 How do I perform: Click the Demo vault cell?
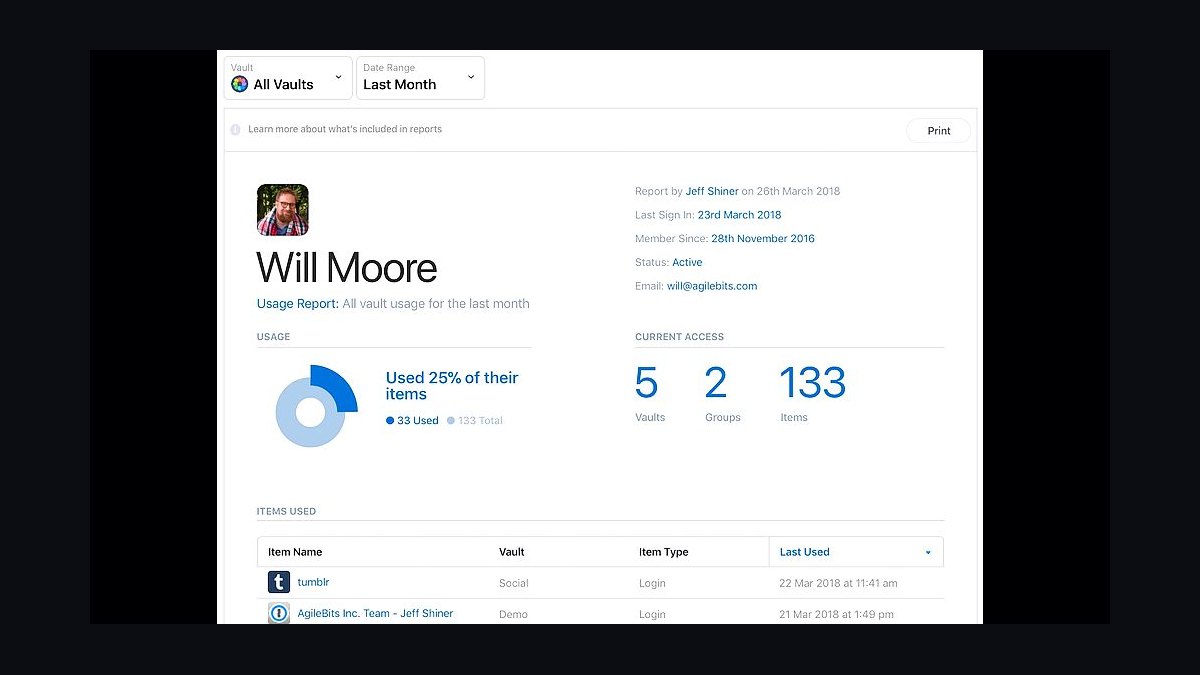tap(513, 614)
